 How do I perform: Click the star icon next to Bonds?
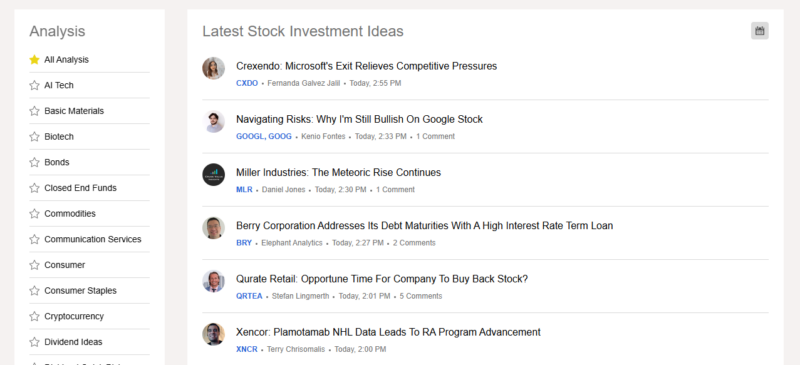[34, 162]
